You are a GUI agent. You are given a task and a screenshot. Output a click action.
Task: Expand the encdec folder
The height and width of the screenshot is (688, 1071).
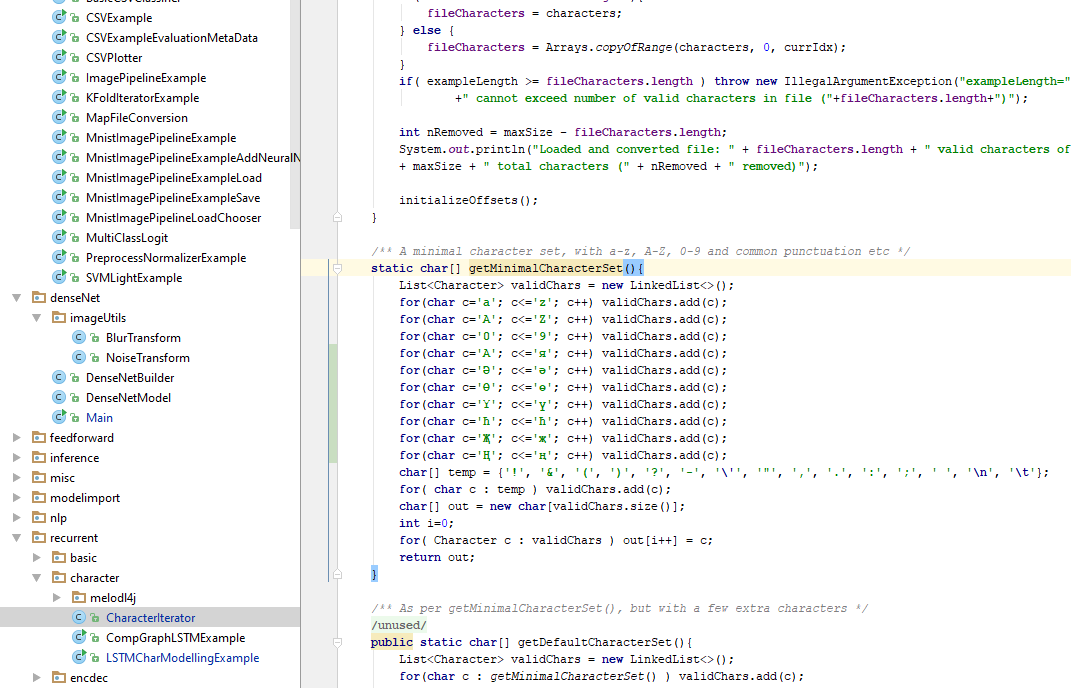point(37,678)
